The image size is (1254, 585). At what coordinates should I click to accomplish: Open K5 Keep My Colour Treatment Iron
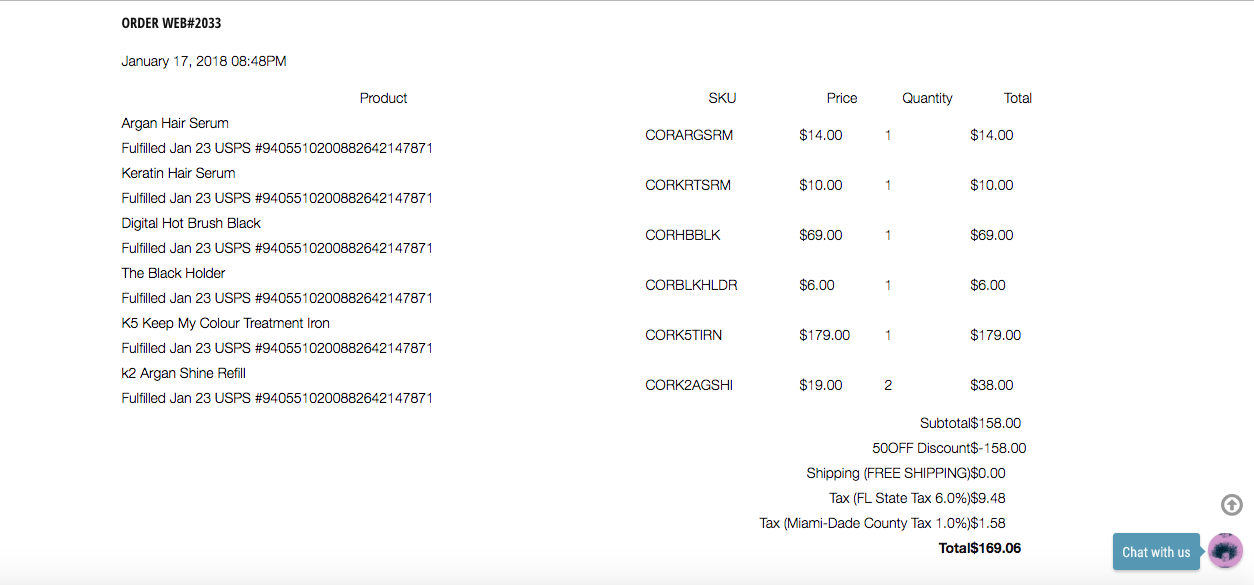point(225,323)
